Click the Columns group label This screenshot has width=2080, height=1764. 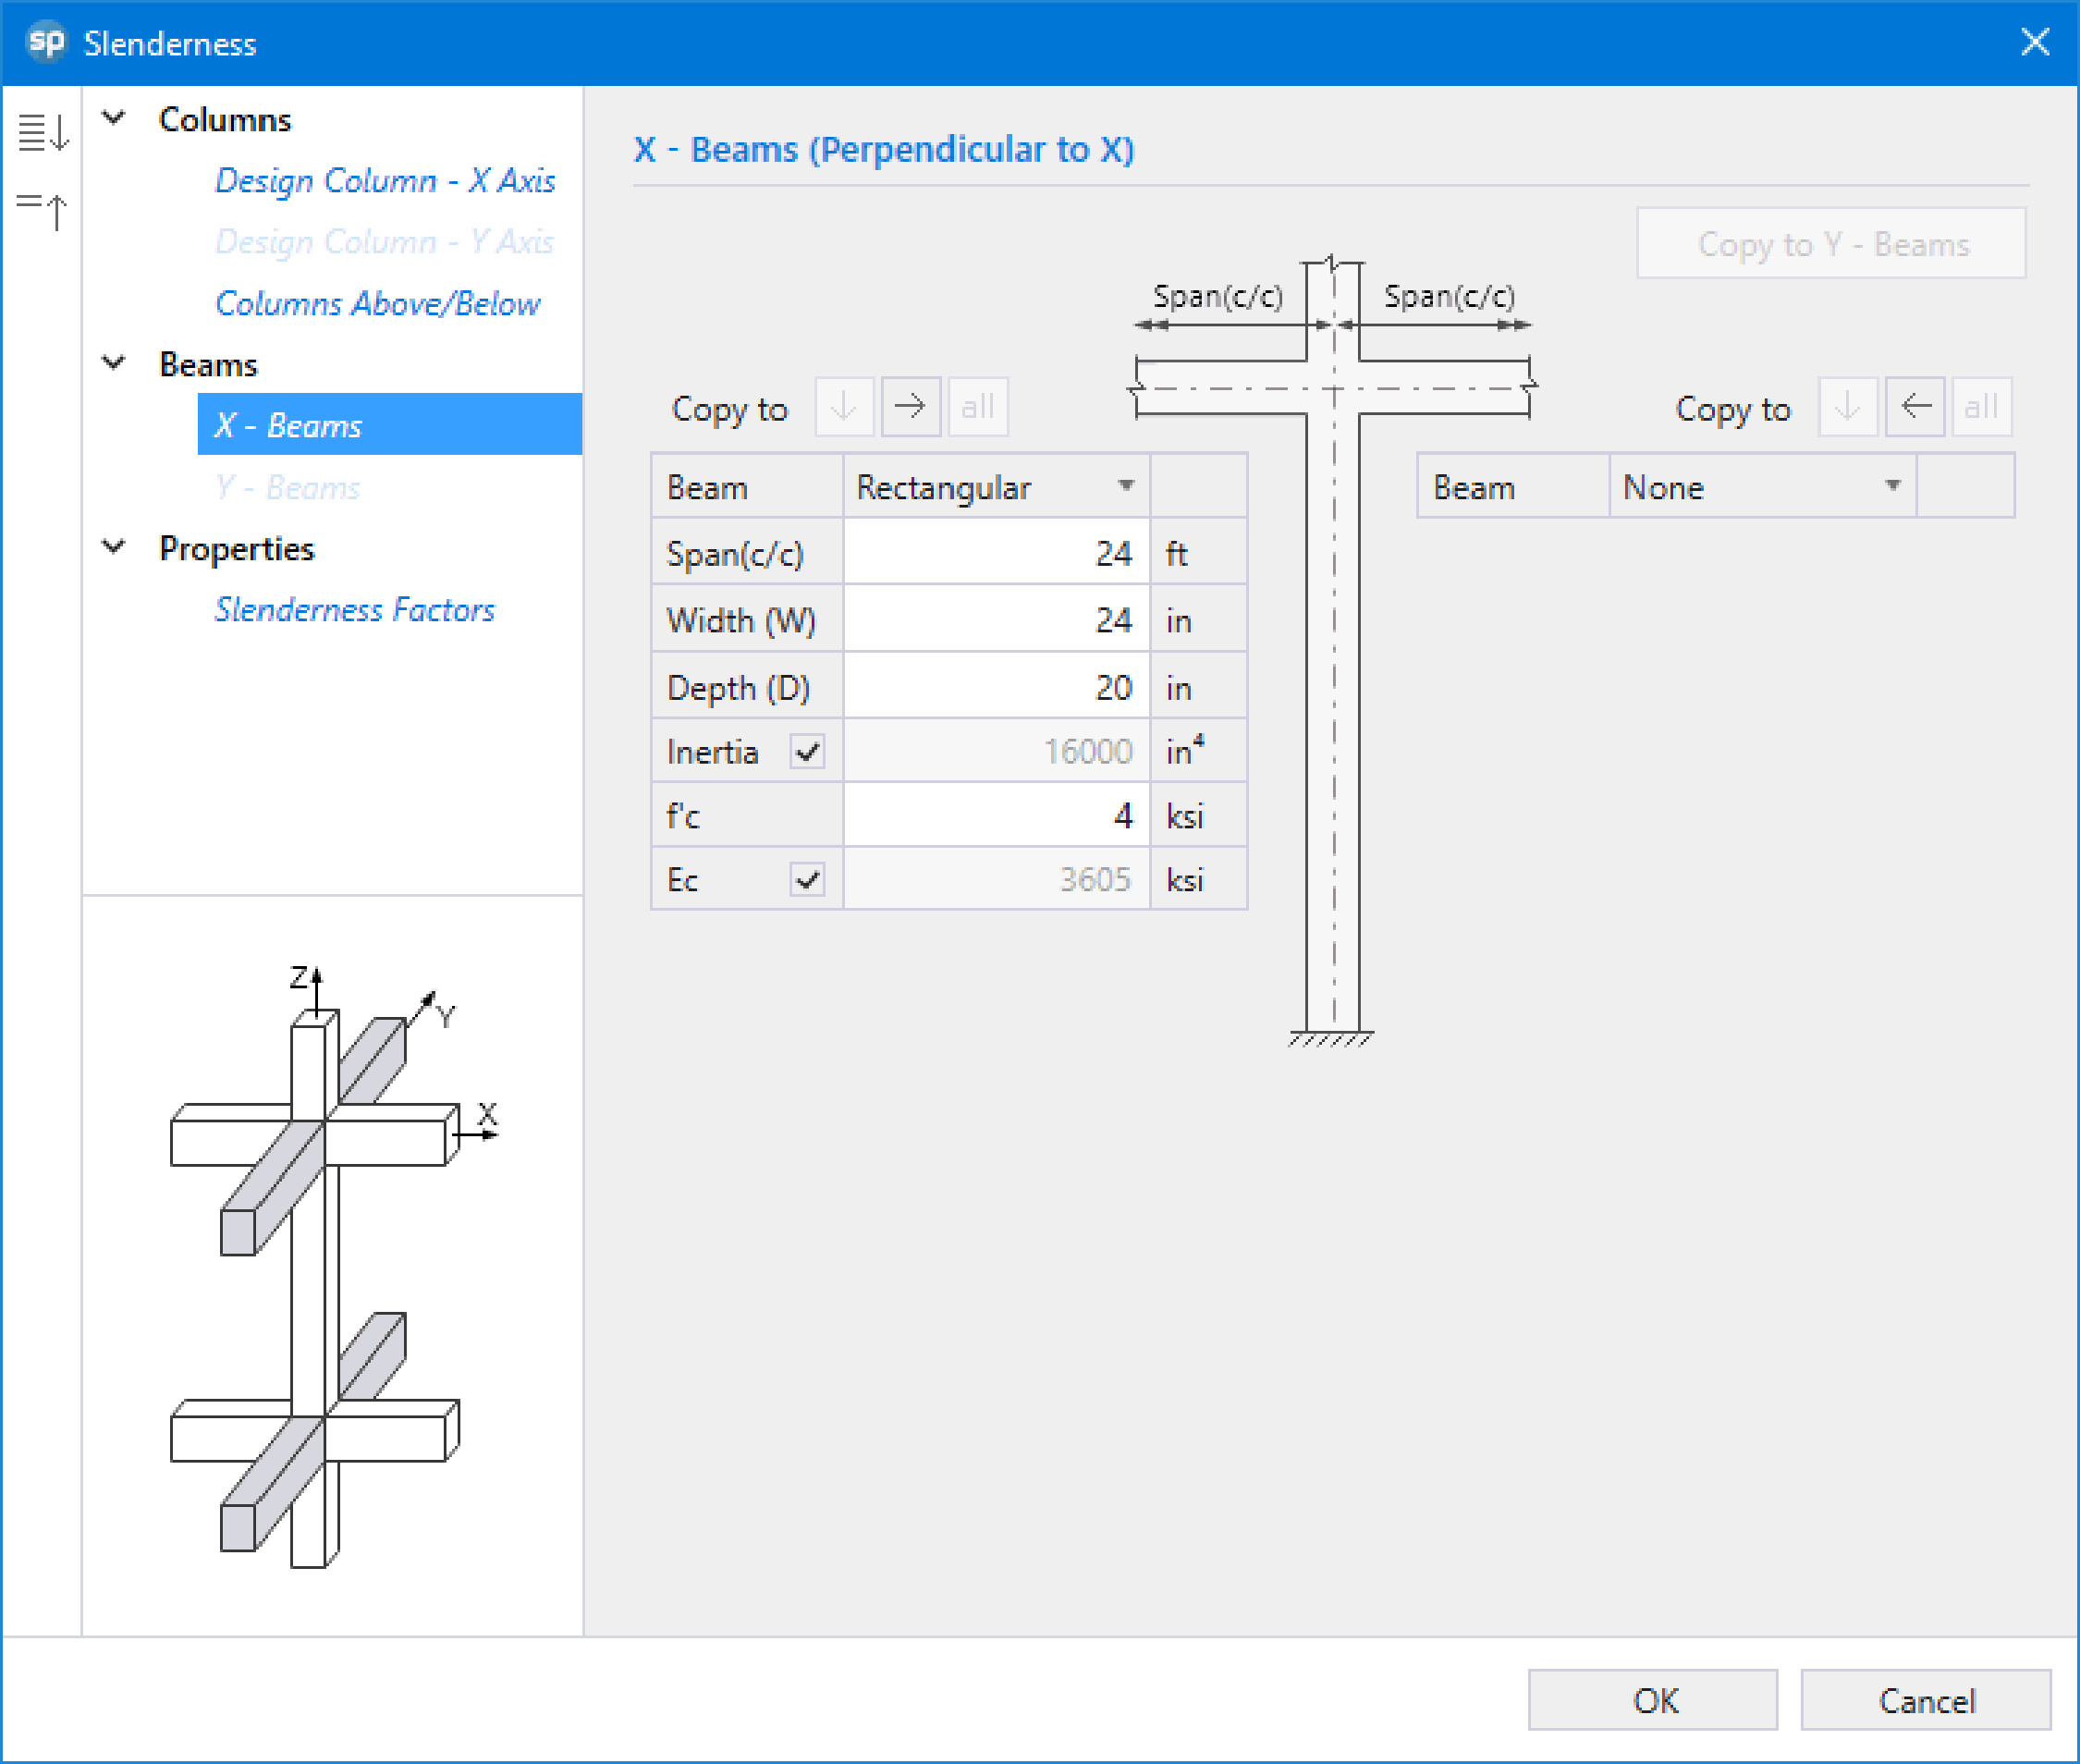(x=225, y=119)
